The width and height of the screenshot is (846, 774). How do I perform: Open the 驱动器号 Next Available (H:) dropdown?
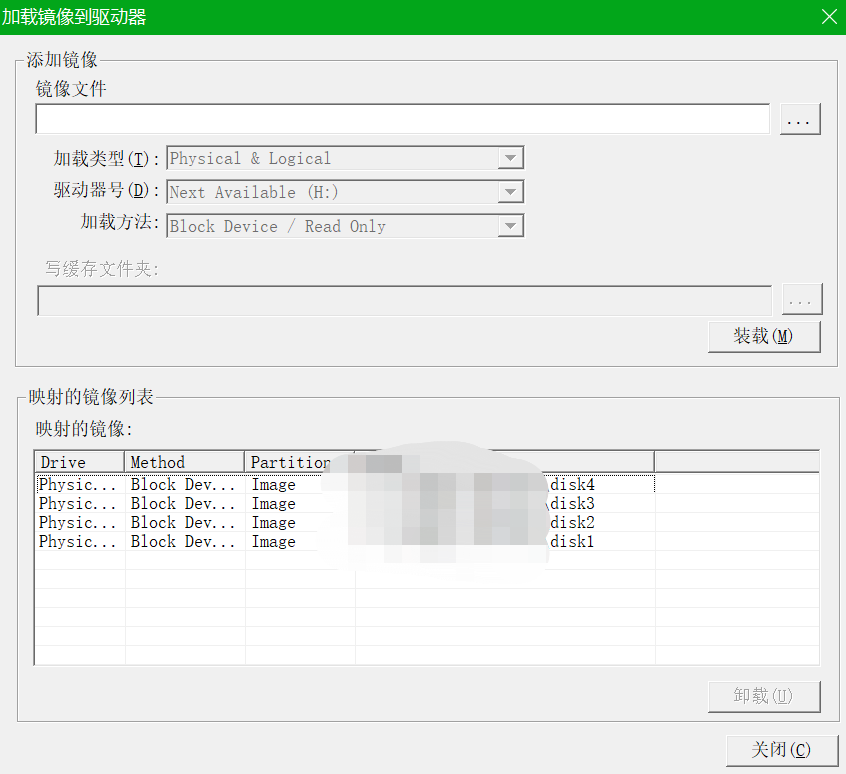click(345, 192)
